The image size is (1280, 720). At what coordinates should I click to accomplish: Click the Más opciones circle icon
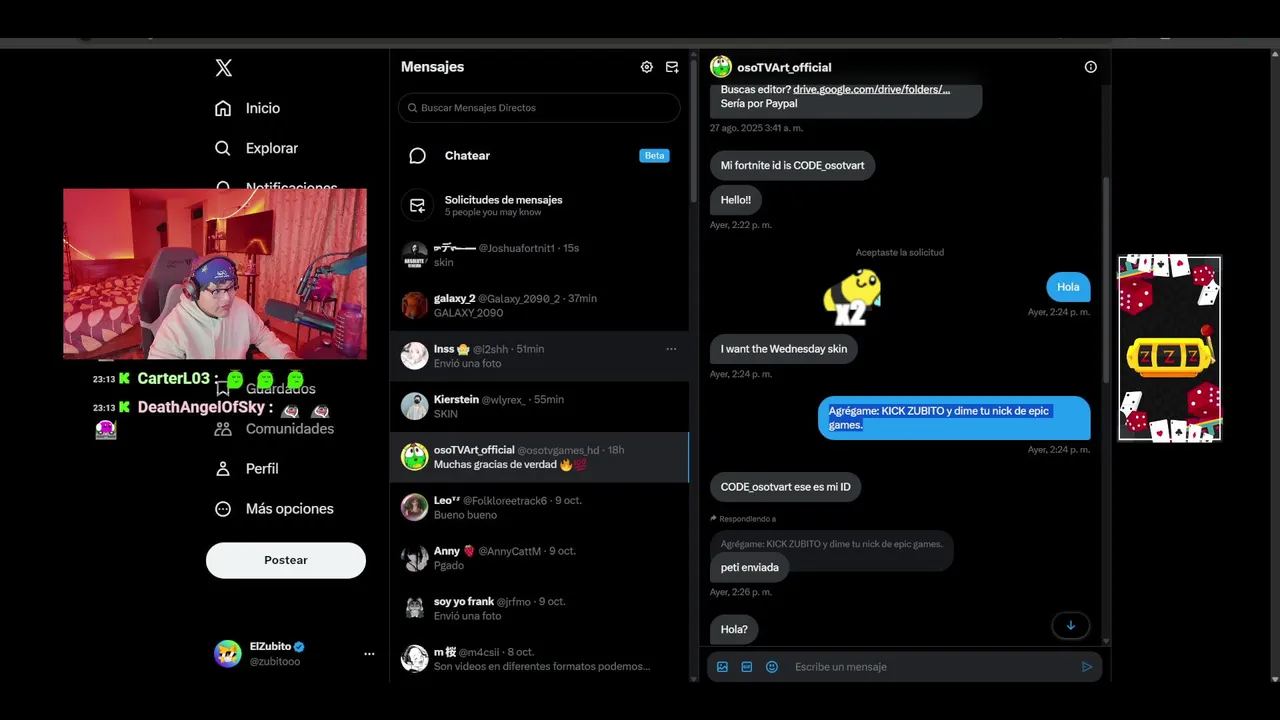(x=223, y=509)
